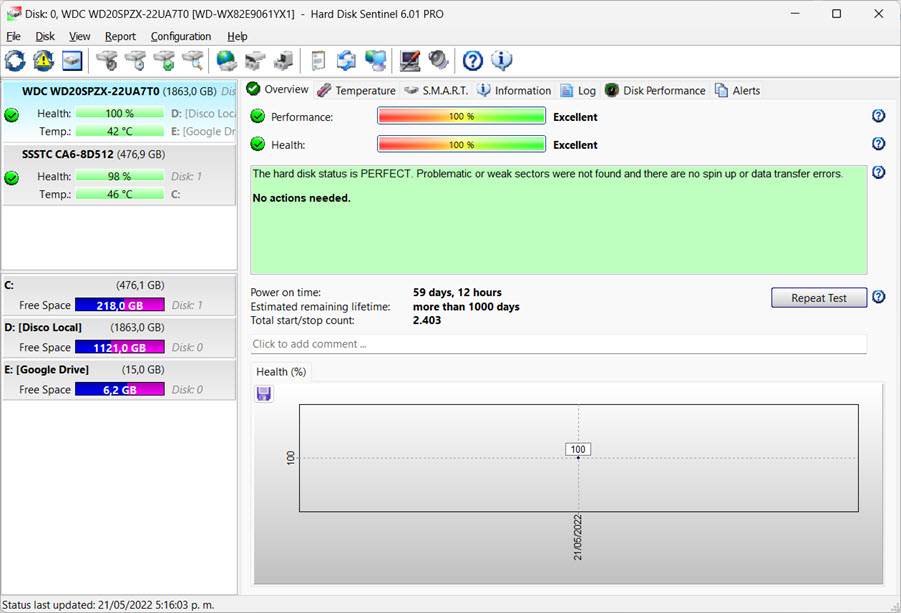Click the disk with green checkmark toolbar icon
This screenshot has width=901, height=613.
164,60
